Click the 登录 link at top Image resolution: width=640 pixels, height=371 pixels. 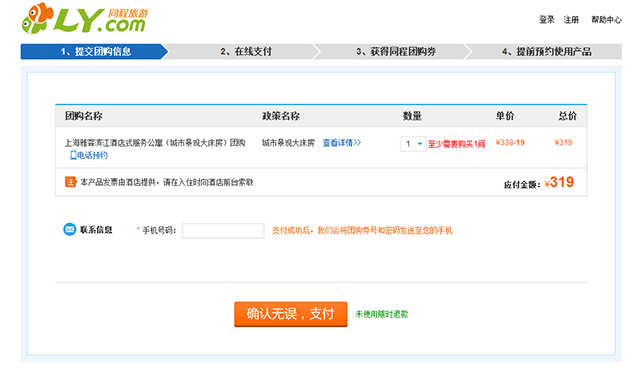coord(547,20)
